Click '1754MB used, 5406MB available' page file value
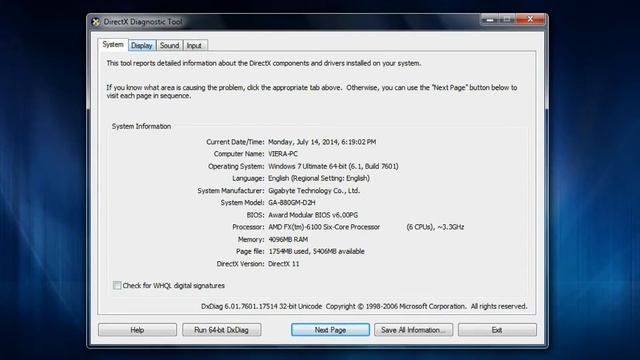 316,251
